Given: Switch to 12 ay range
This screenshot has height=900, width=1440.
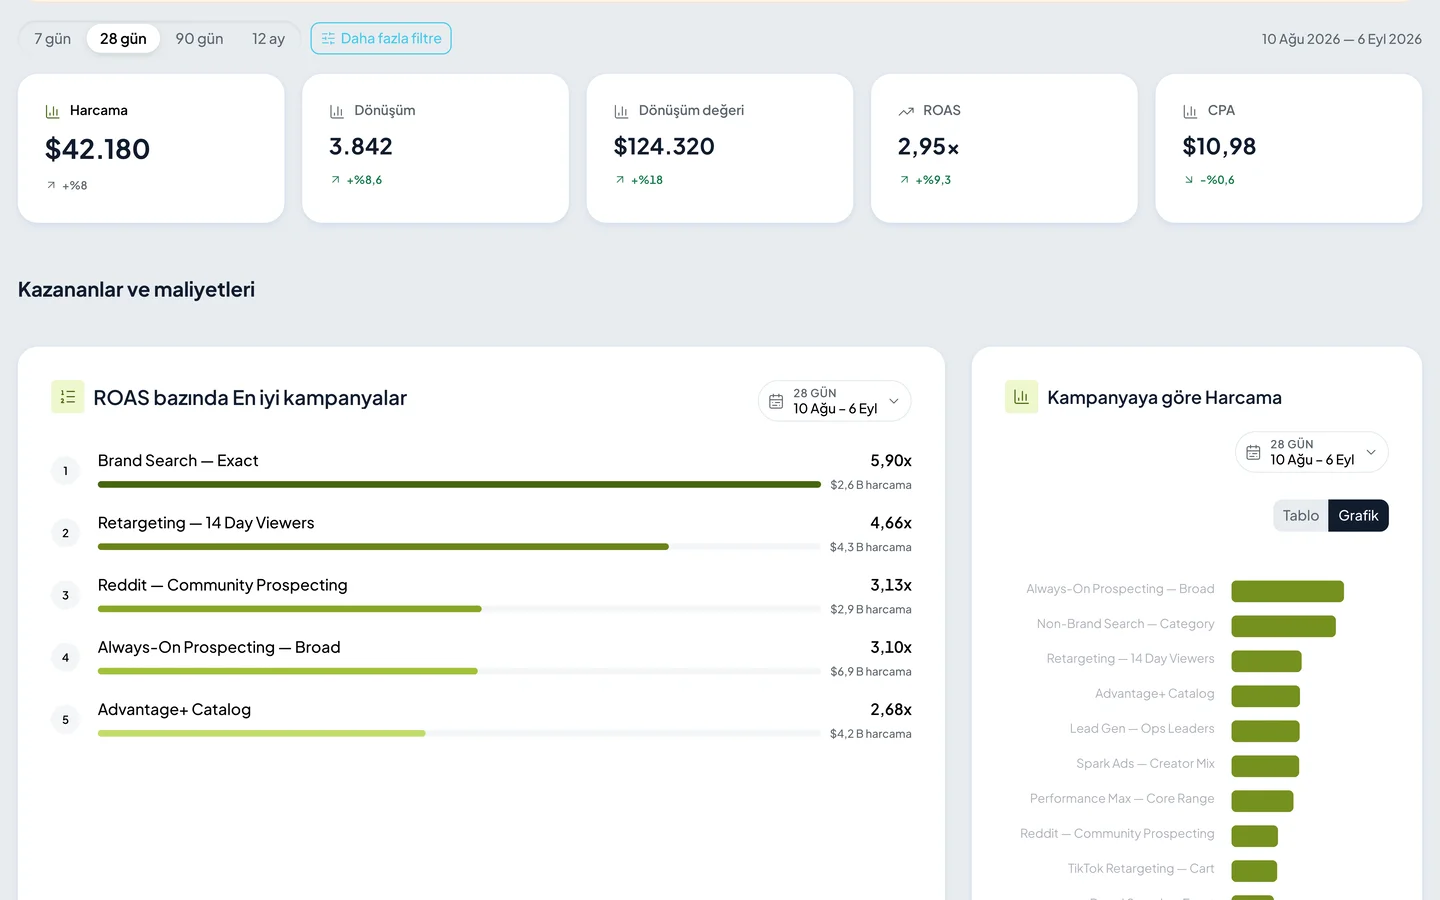Looking at the screenshot, I should (x=268, y=39).
